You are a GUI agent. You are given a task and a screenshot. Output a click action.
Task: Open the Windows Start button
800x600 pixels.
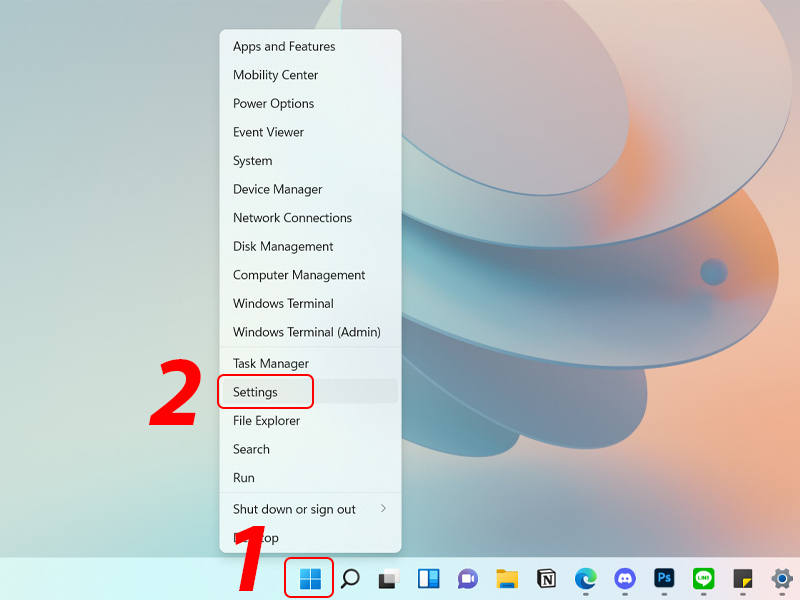pyautogui.click(x=310, y=579)
